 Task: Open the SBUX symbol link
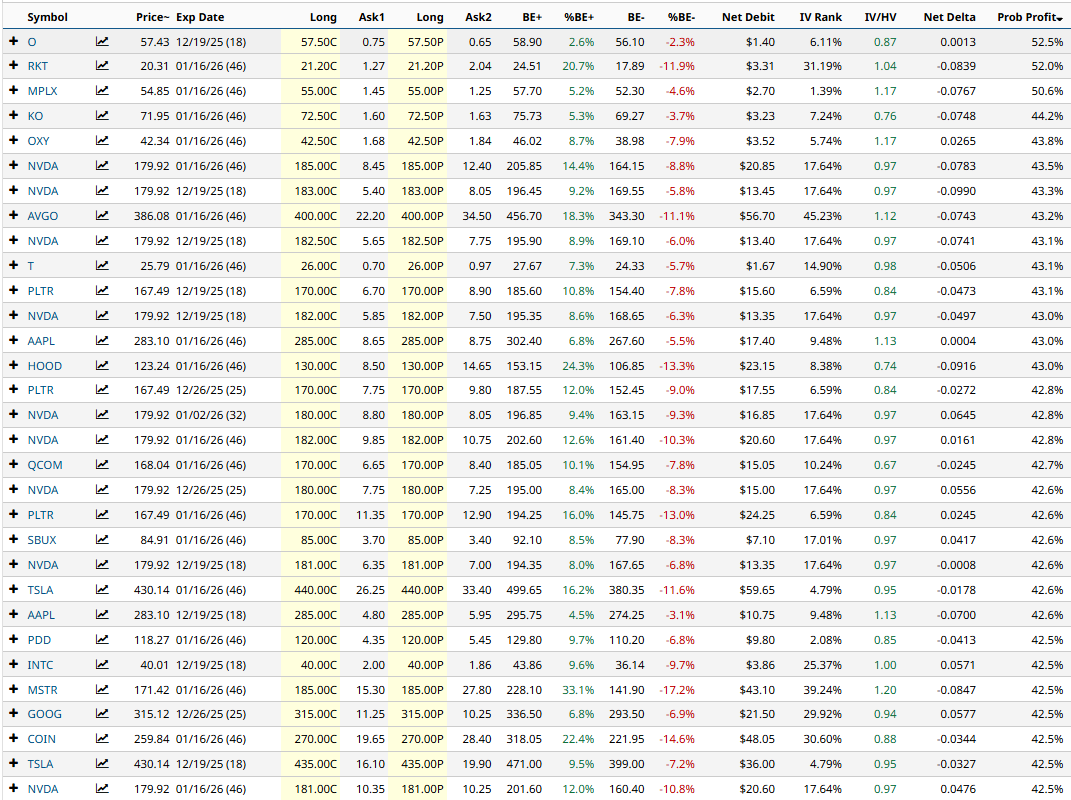tap(42, 540)
